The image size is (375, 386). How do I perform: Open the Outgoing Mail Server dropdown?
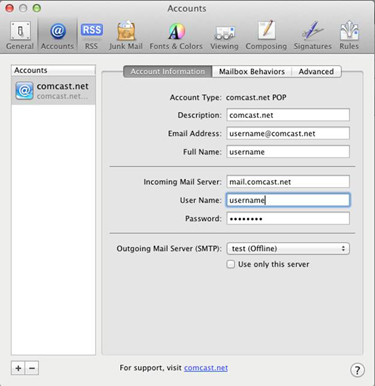tap(288, 248)
